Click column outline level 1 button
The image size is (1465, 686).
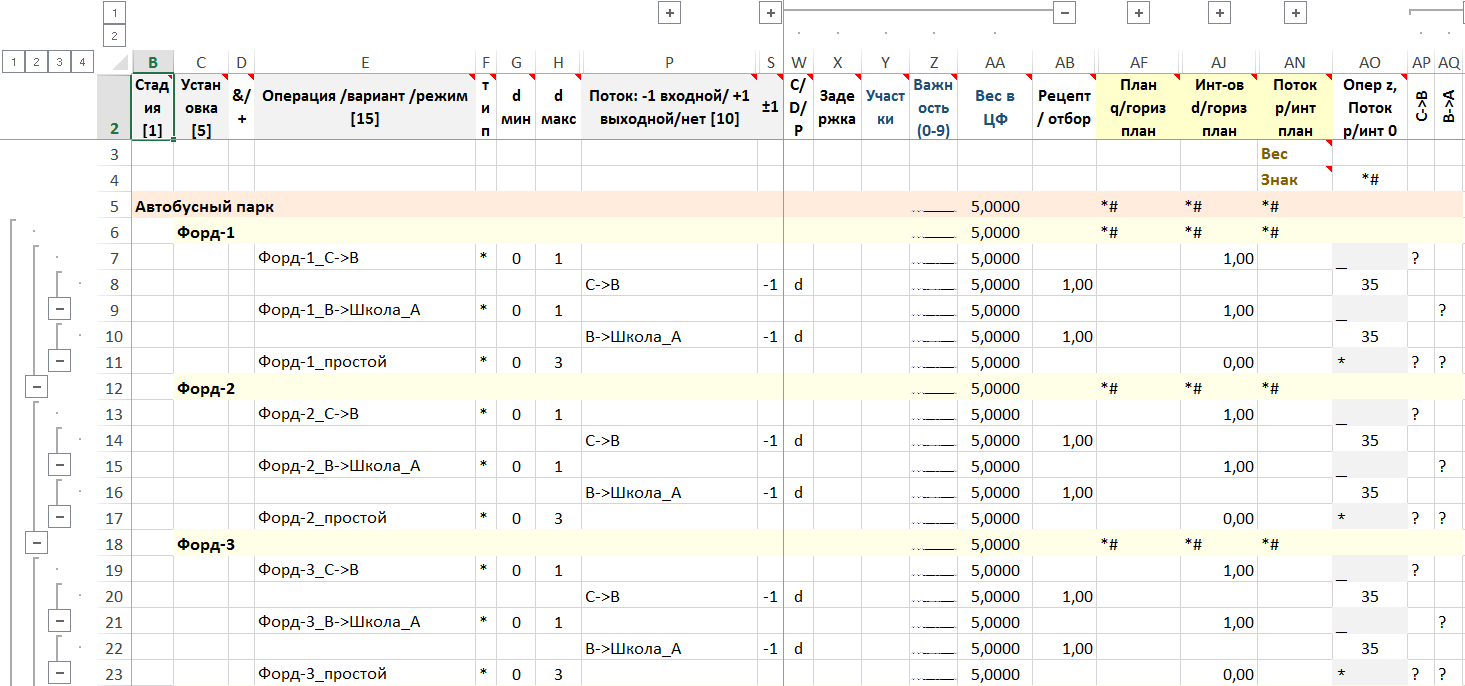point(114,13)
